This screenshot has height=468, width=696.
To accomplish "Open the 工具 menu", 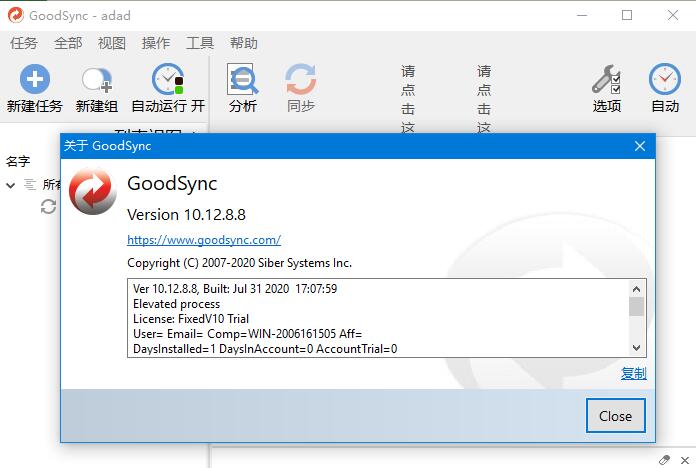I will pos(200,43).
